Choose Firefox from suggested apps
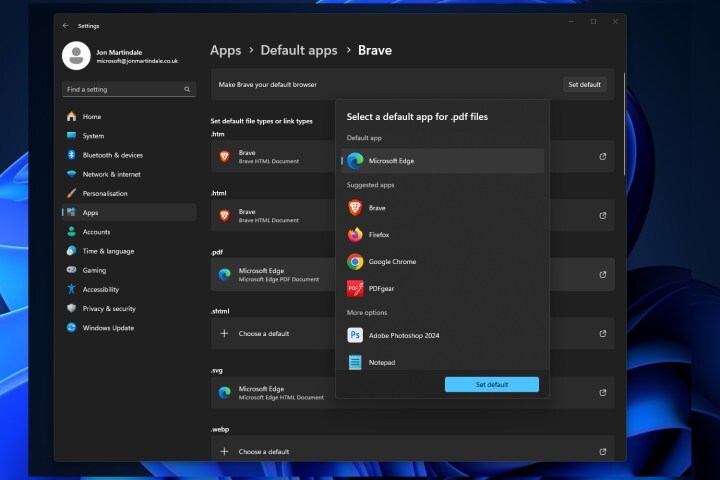 click(x=443, y=235)
